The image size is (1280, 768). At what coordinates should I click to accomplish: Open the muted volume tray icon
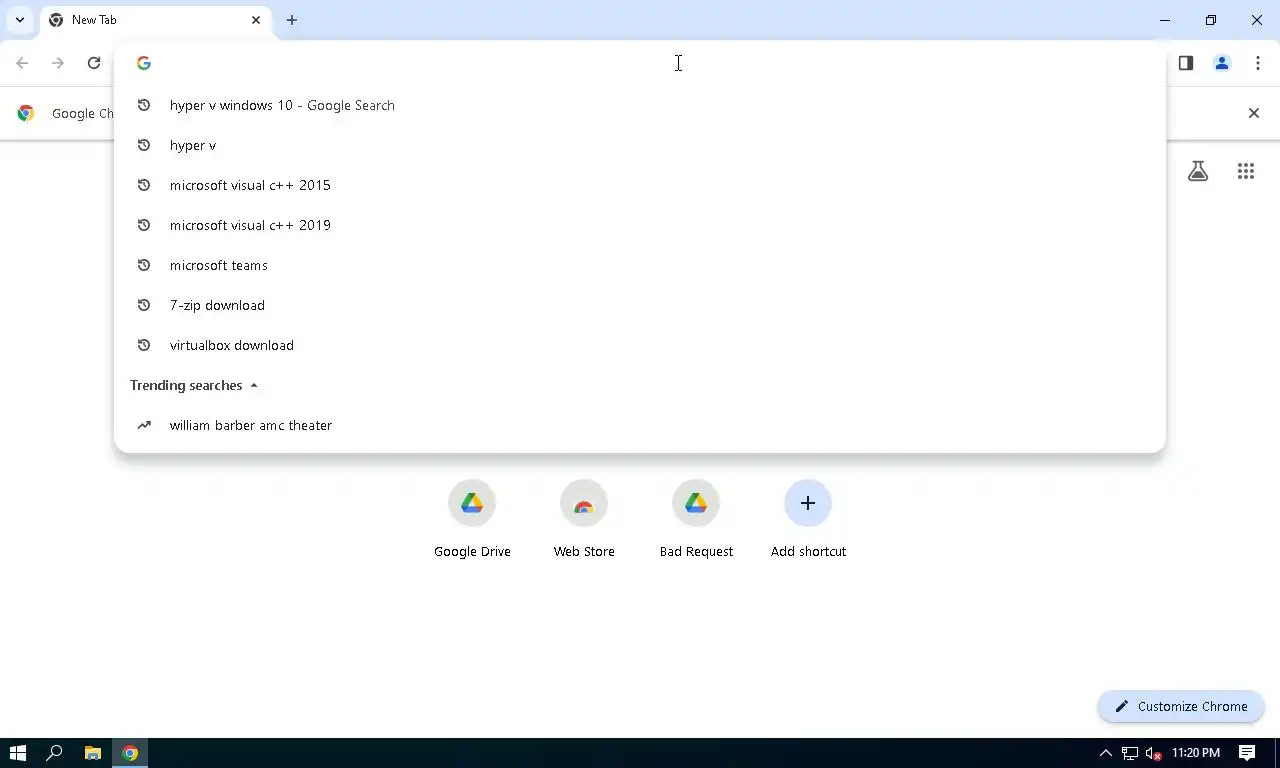(x=1153, y=753)
